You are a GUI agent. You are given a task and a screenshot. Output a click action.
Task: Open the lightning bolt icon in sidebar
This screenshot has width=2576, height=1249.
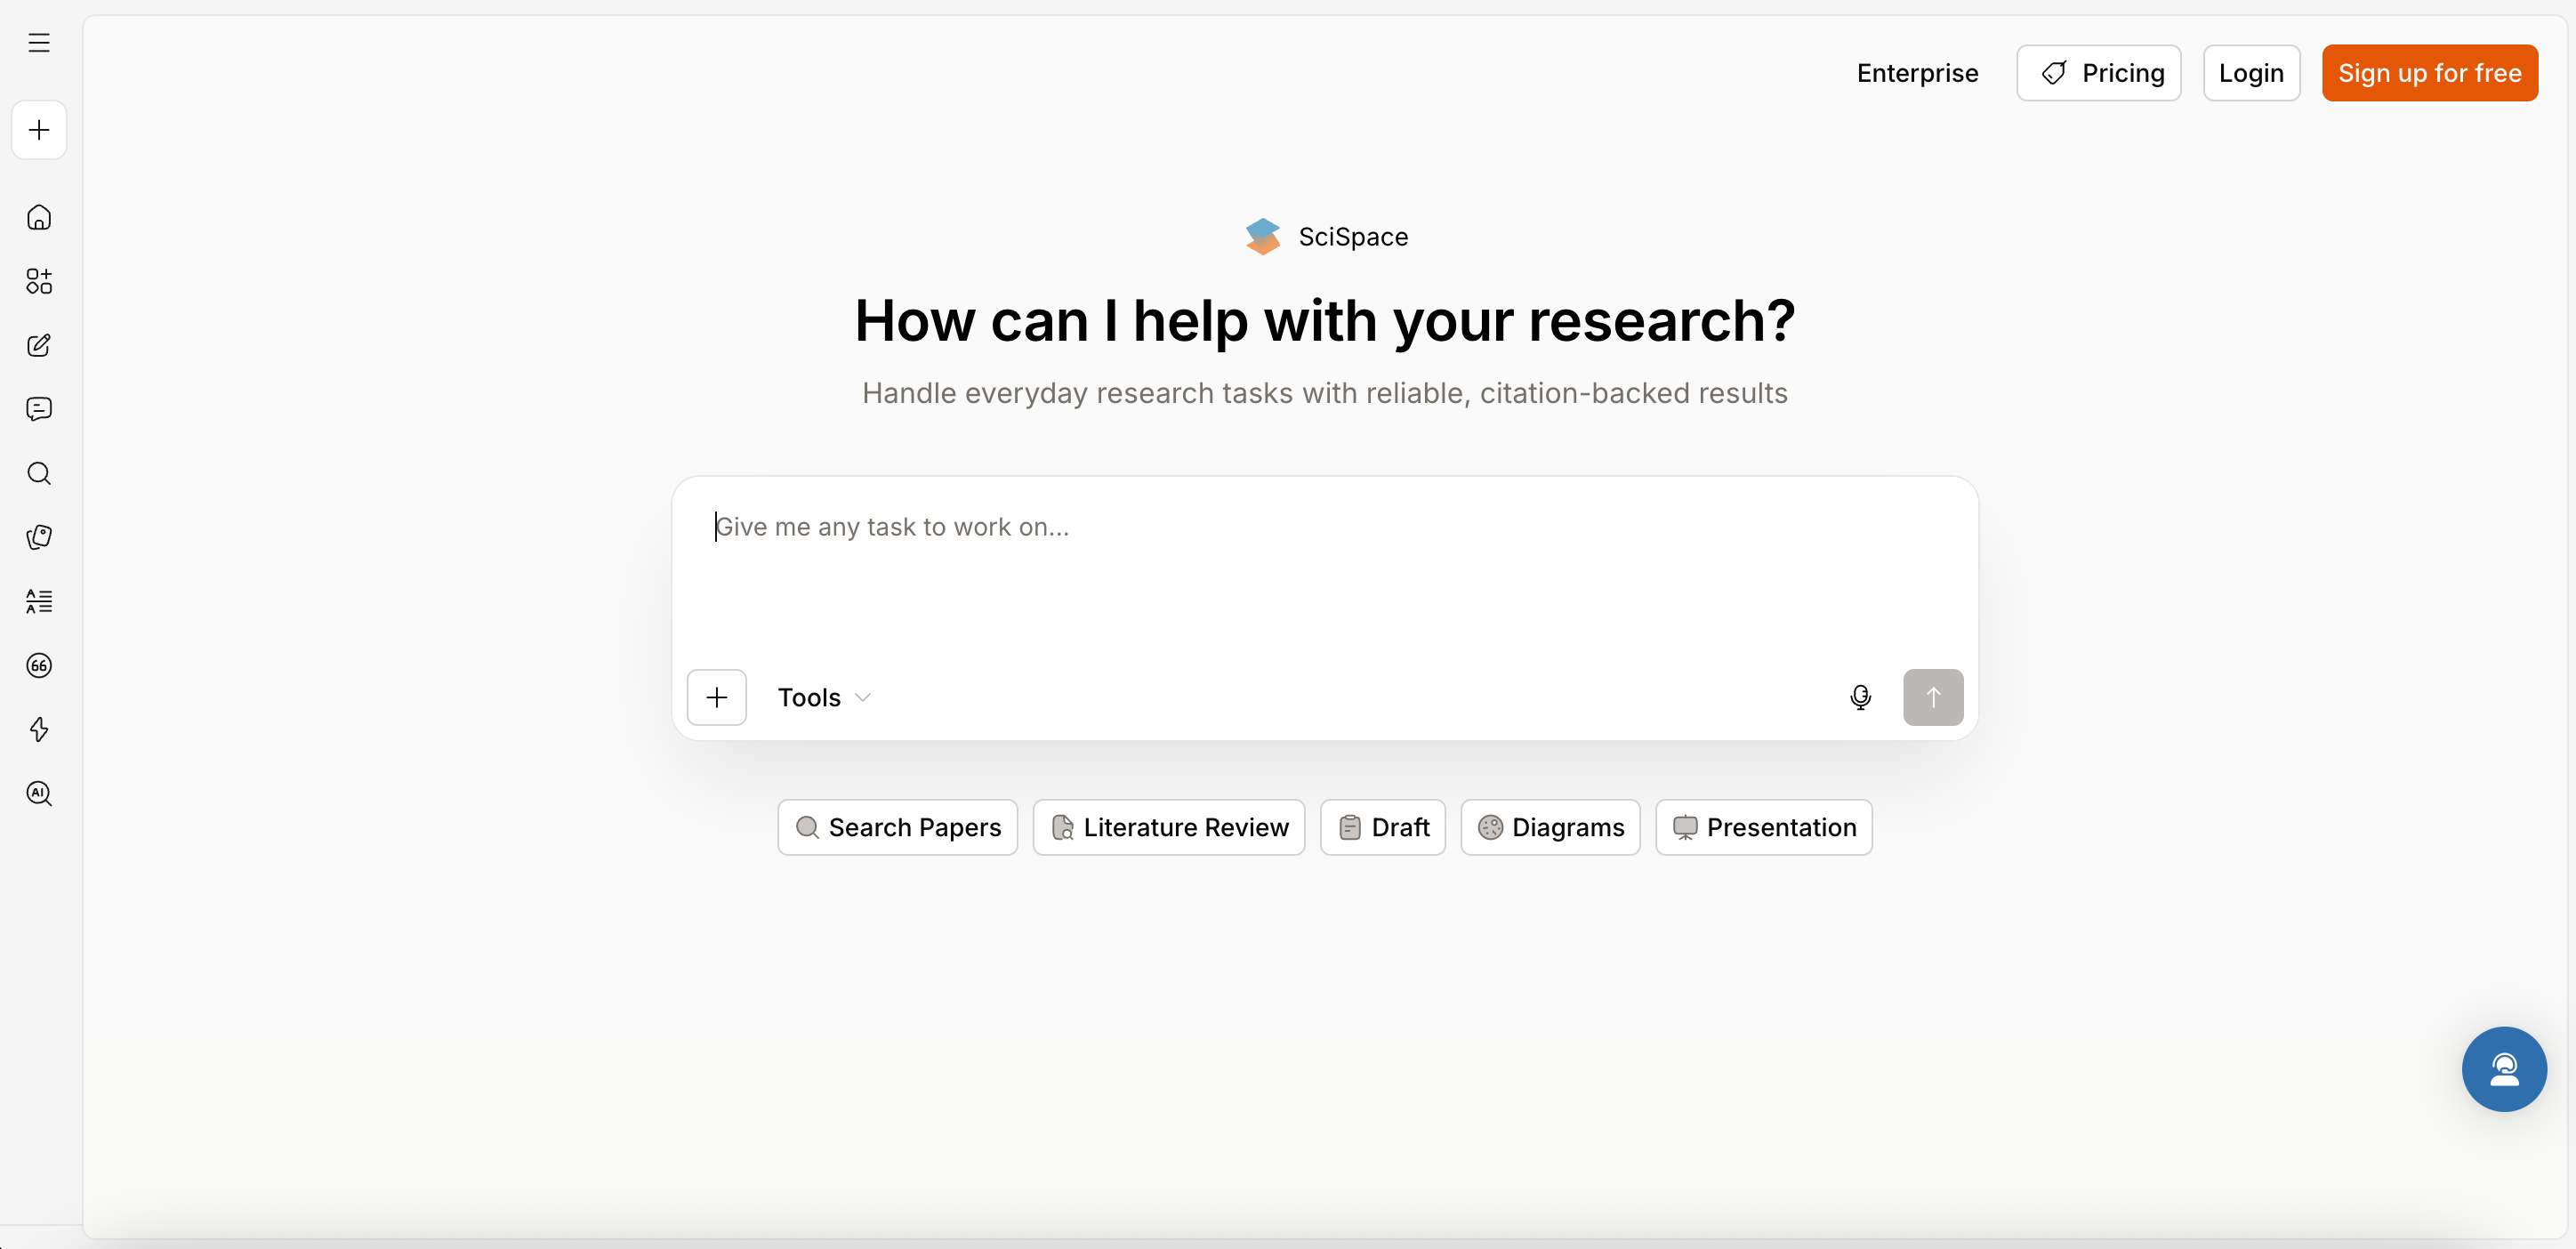(x=39, y=729)
